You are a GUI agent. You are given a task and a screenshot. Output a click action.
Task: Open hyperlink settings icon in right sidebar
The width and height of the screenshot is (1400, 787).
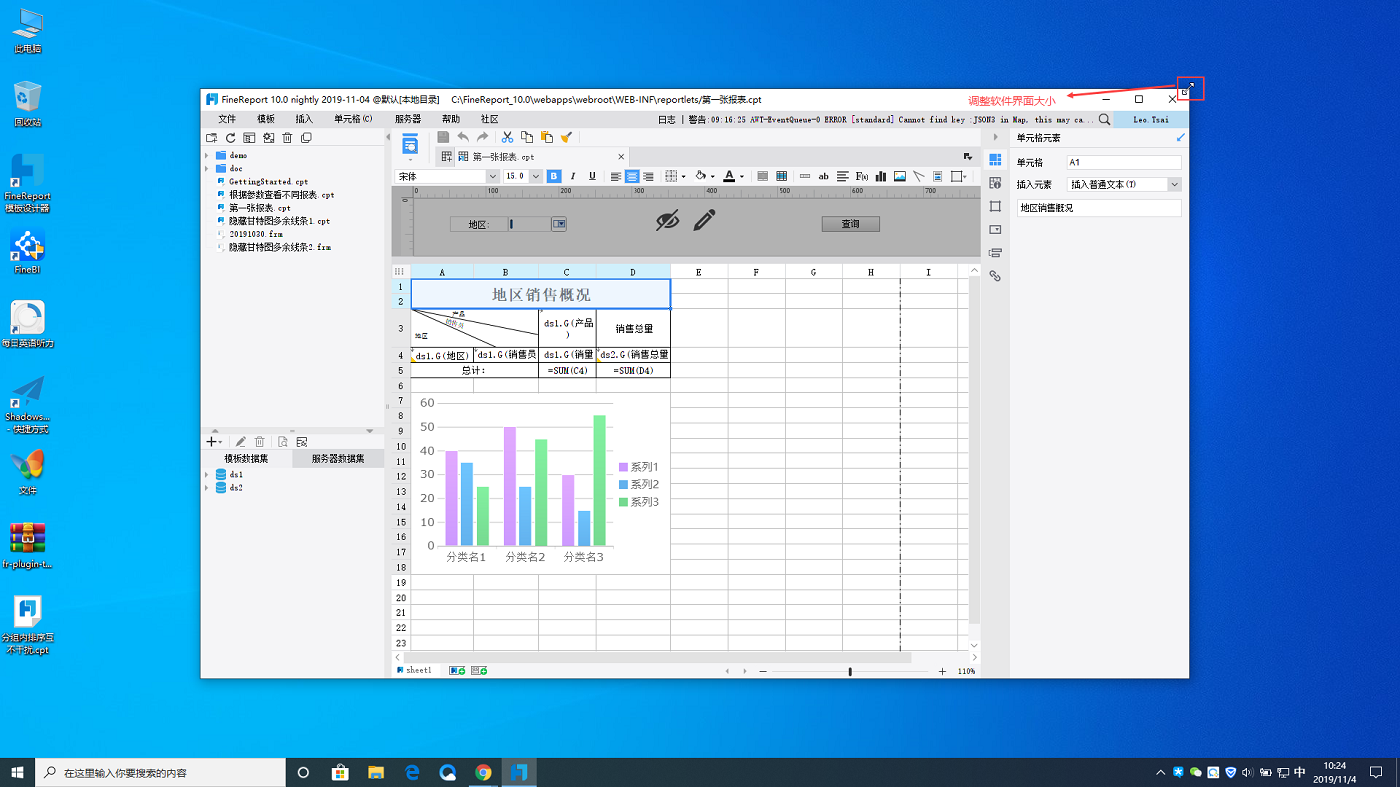(995, 276)
